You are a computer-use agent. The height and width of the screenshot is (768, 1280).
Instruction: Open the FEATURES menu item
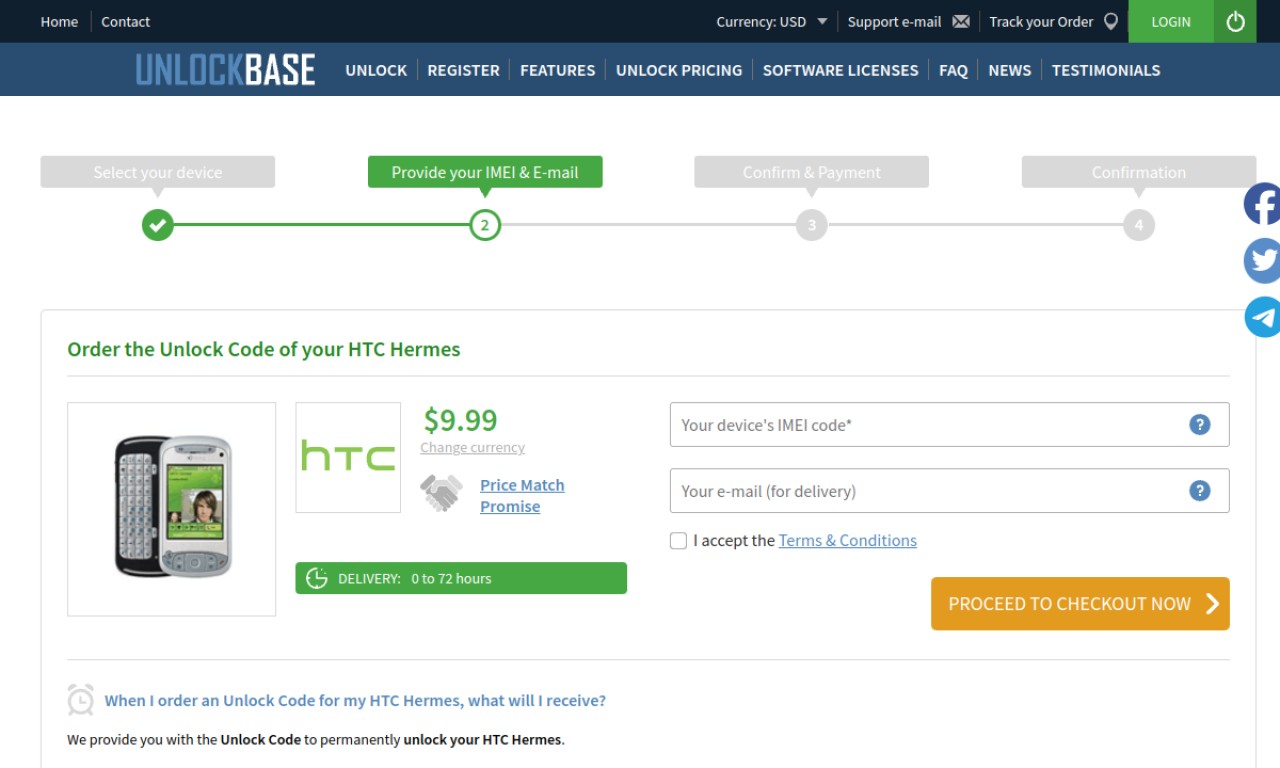pyautogui.click(x=557, y=70)
